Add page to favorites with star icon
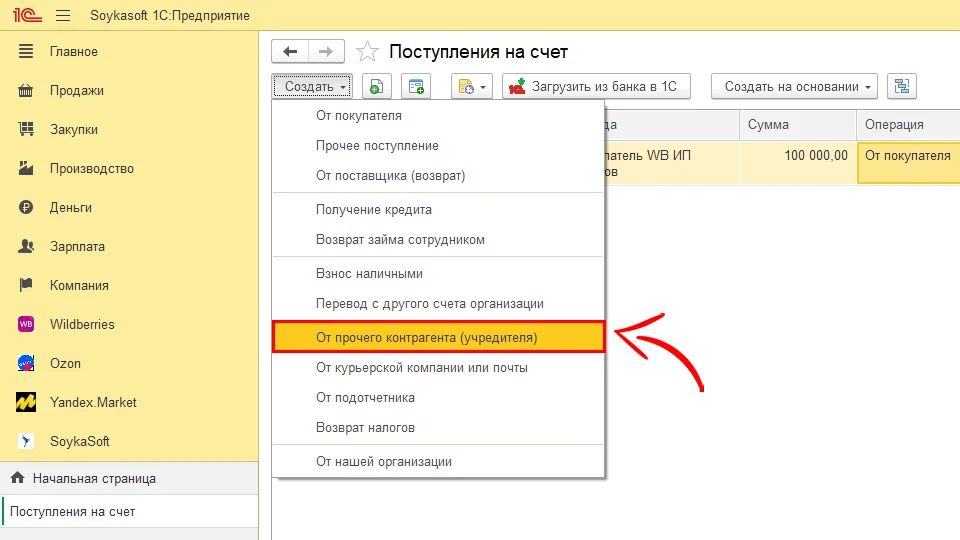 tap(367, 52)
